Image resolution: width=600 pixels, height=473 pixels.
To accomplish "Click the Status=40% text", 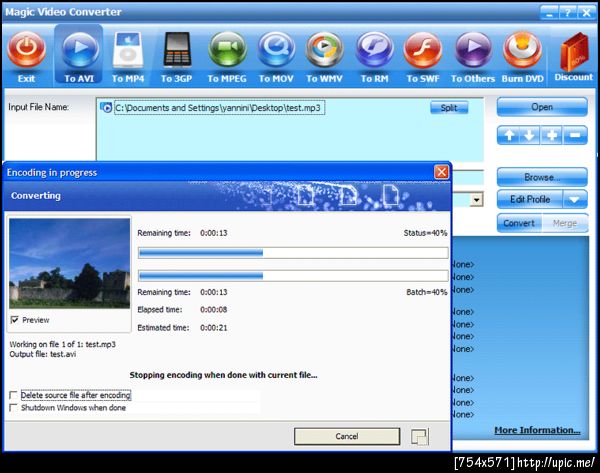I will (425, 233).
